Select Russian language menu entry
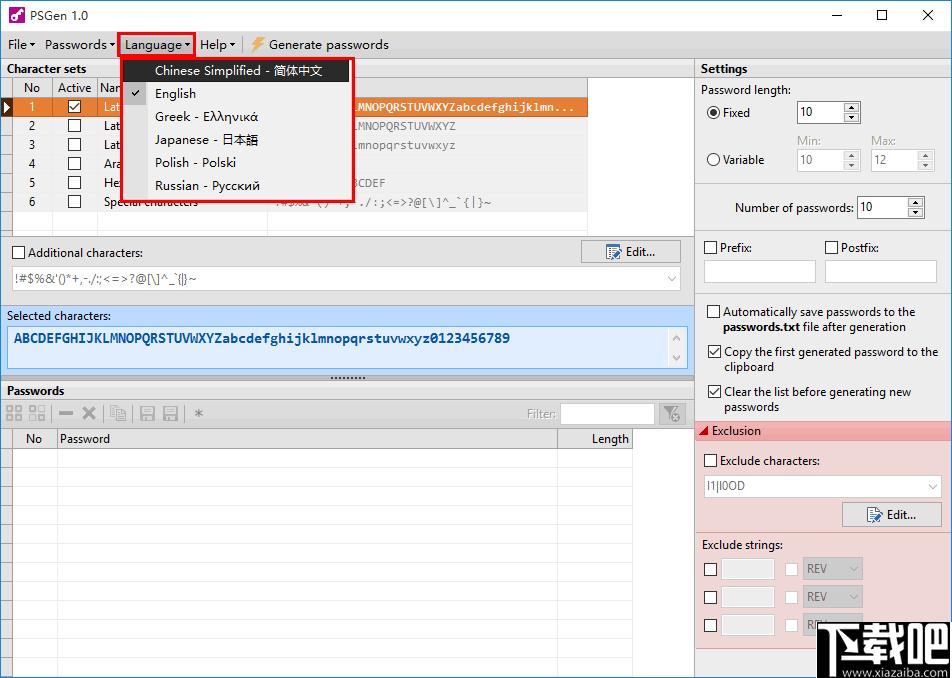The height and width of the screenshot is (678, 952). [x=207, y=186]
